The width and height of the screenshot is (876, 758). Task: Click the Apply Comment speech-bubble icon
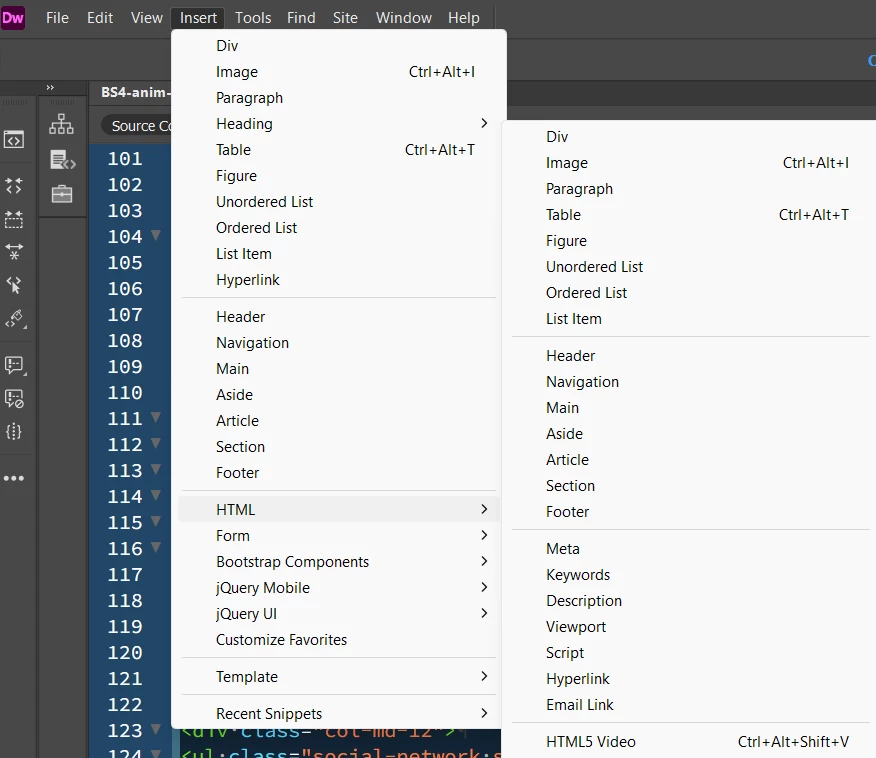click(15, 366)
